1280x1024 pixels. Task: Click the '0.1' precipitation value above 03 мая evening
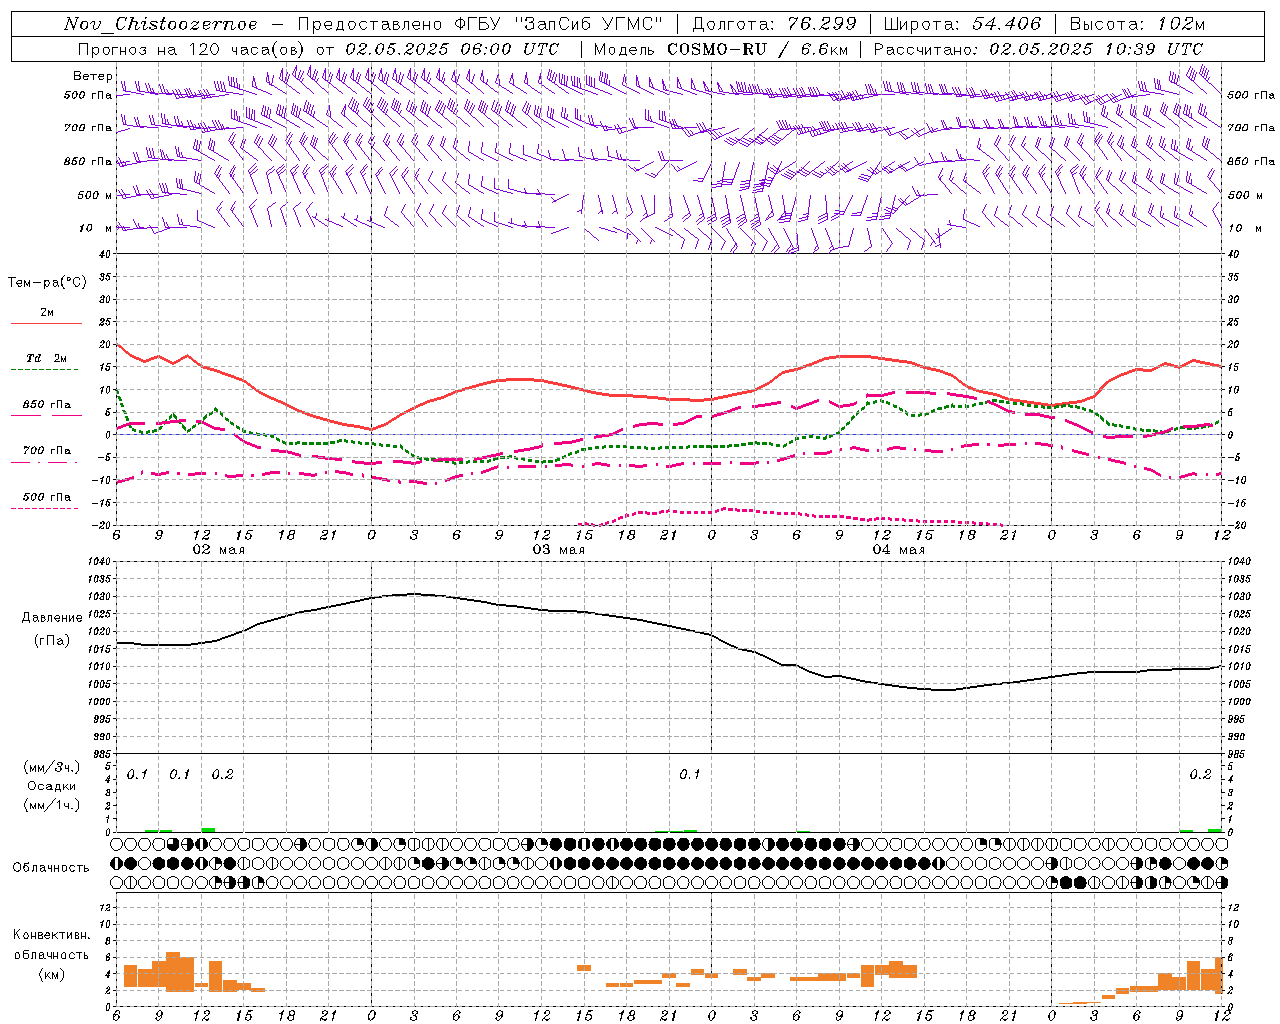[690, 775]
